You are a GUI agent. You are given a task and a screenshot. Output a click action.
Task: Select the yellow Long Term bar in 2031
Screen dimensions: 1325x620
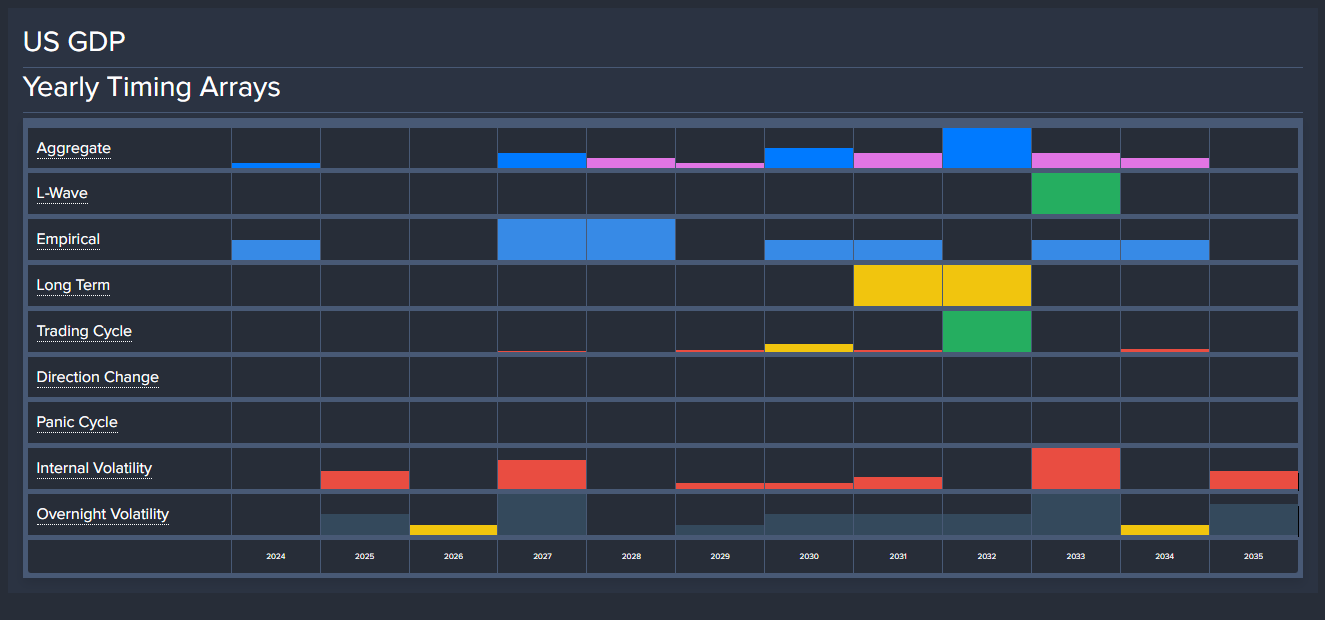(897, 286)
